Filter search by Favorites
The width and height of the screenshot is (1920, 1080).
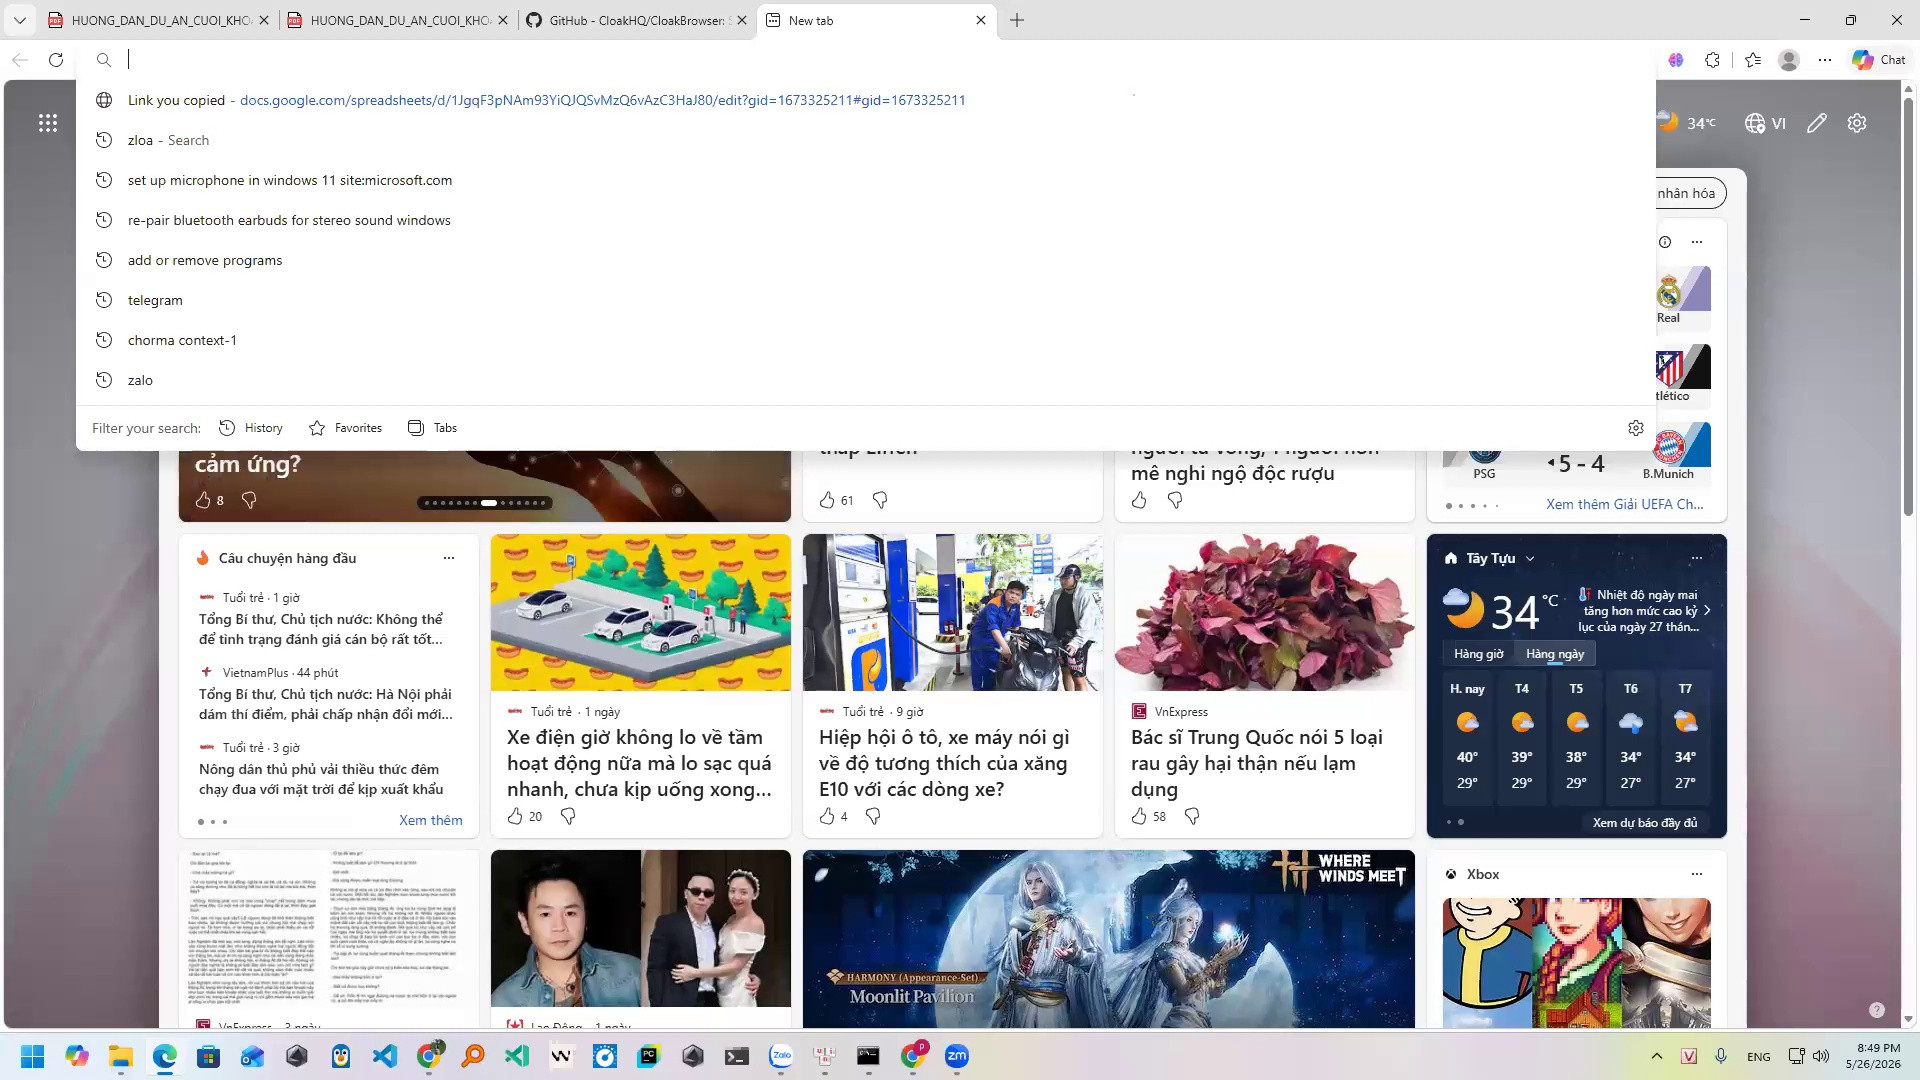pos(346,428)
